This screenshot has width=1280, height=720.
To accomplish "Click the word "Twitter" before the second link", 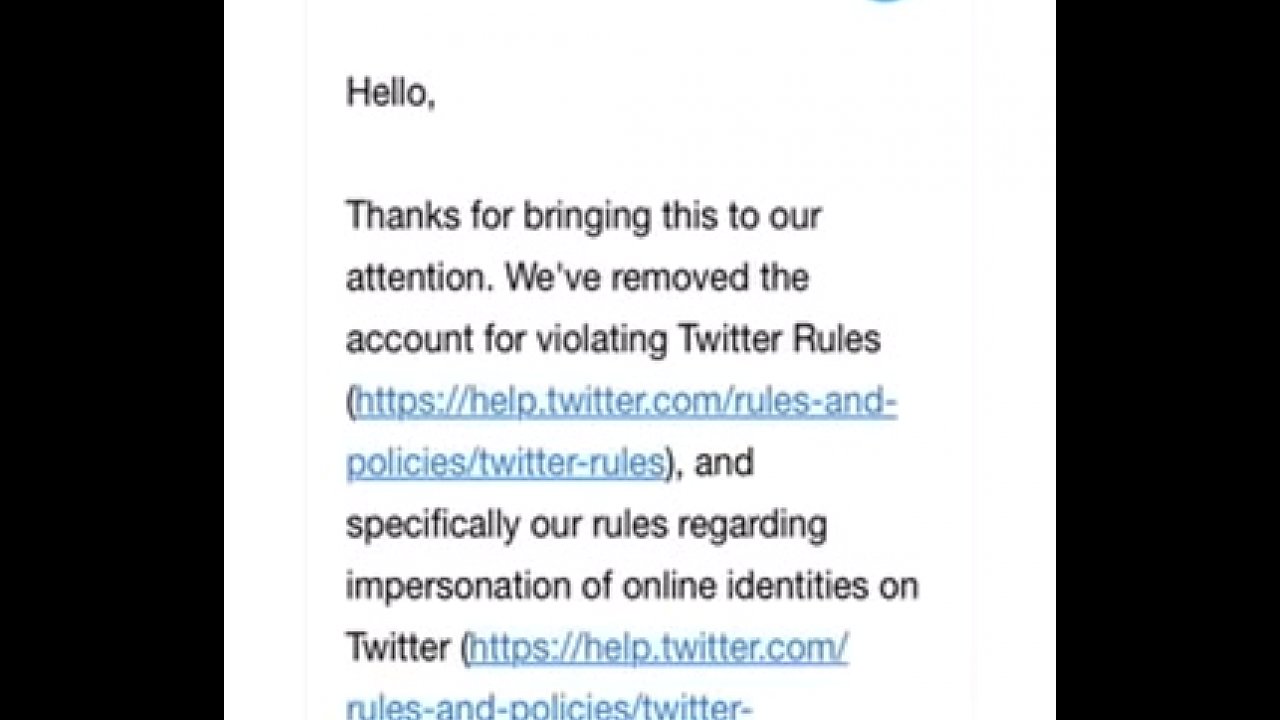I will coord(397,648).
